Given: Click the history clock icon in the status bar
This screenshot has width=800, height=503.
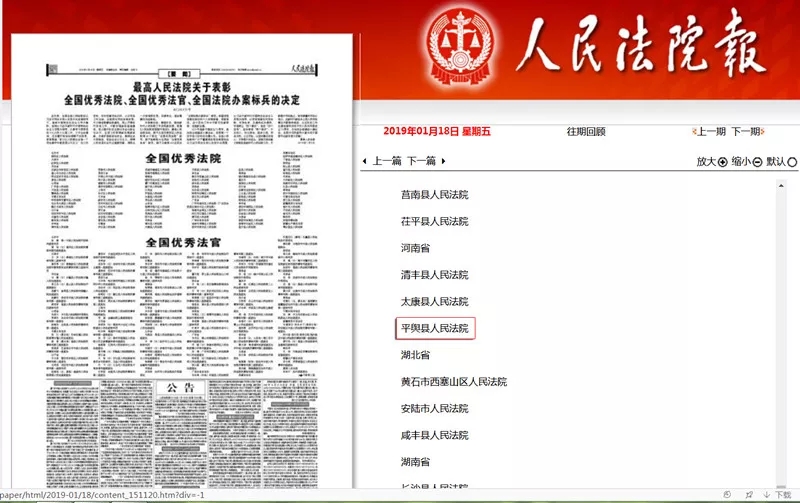Looking at the screenshot, I should tap(727, 494).
